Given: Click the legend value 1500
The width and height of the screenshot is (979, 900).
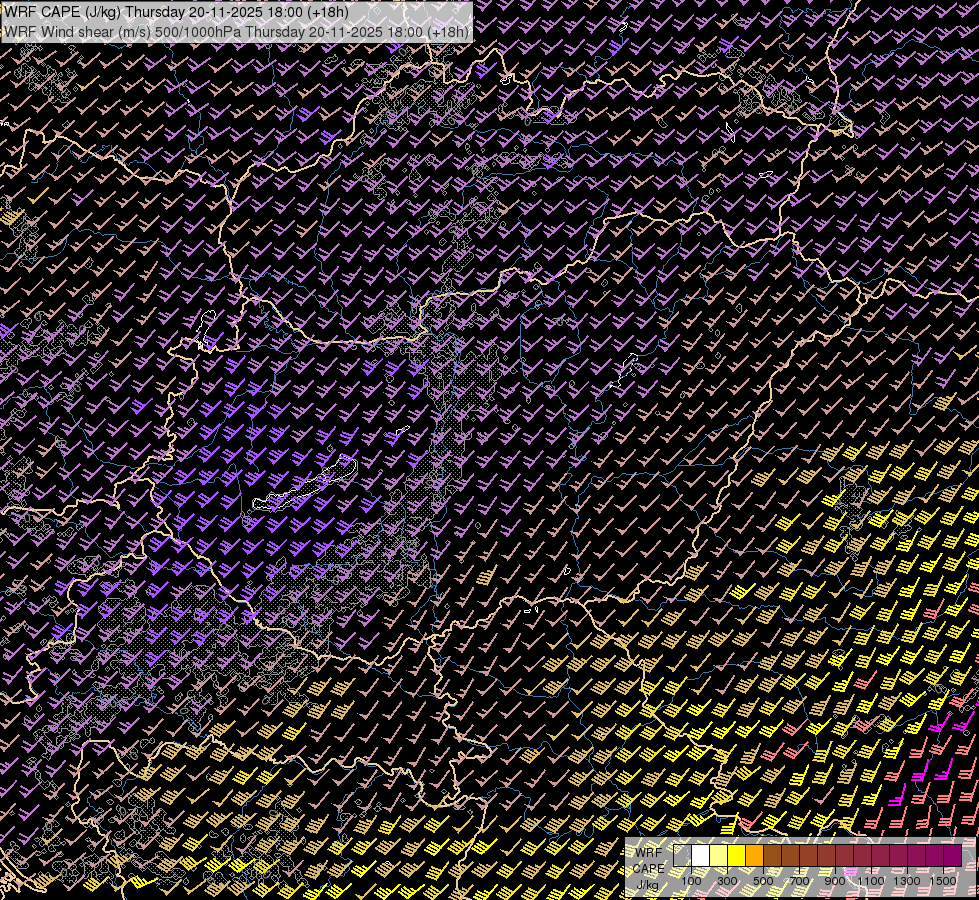Looking at the screenshot, I should (x=943, y=881).
